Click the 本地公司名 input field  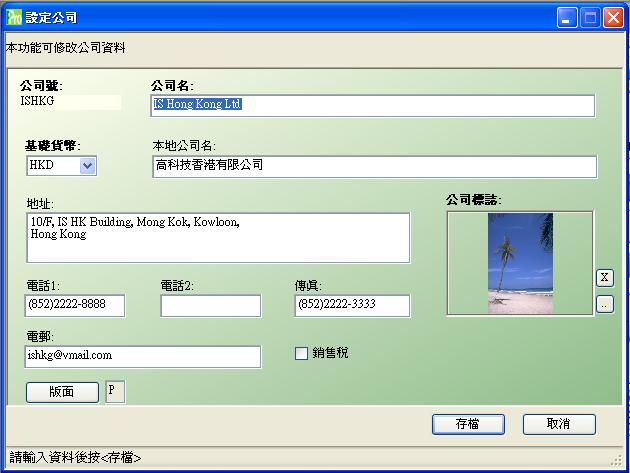point(373,166)
